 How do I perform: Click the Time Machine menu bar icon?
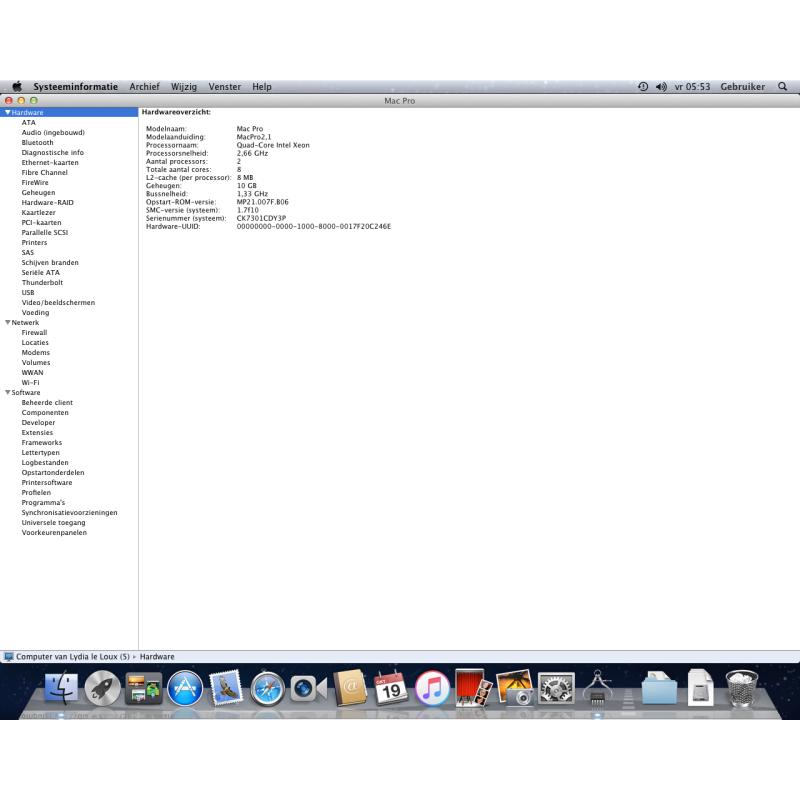point(643,87)
